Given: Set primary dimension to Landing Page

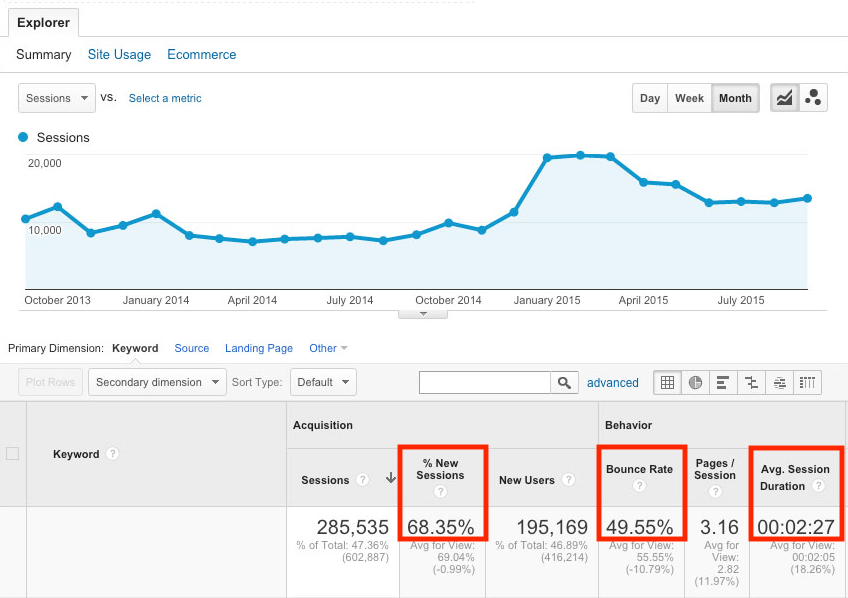Looking at the screenshot, I should coord(259,348).
